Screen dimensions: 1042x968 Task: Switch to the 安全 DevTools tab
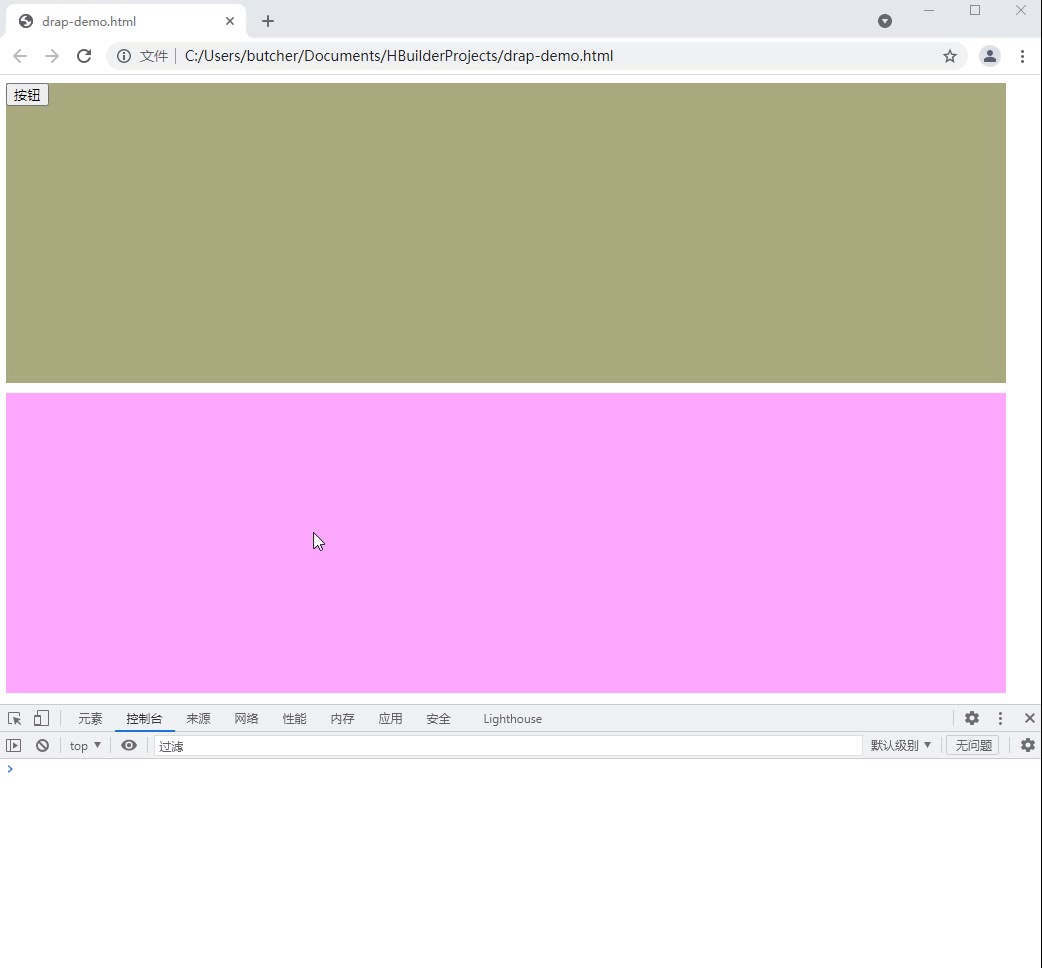(438, 719)
